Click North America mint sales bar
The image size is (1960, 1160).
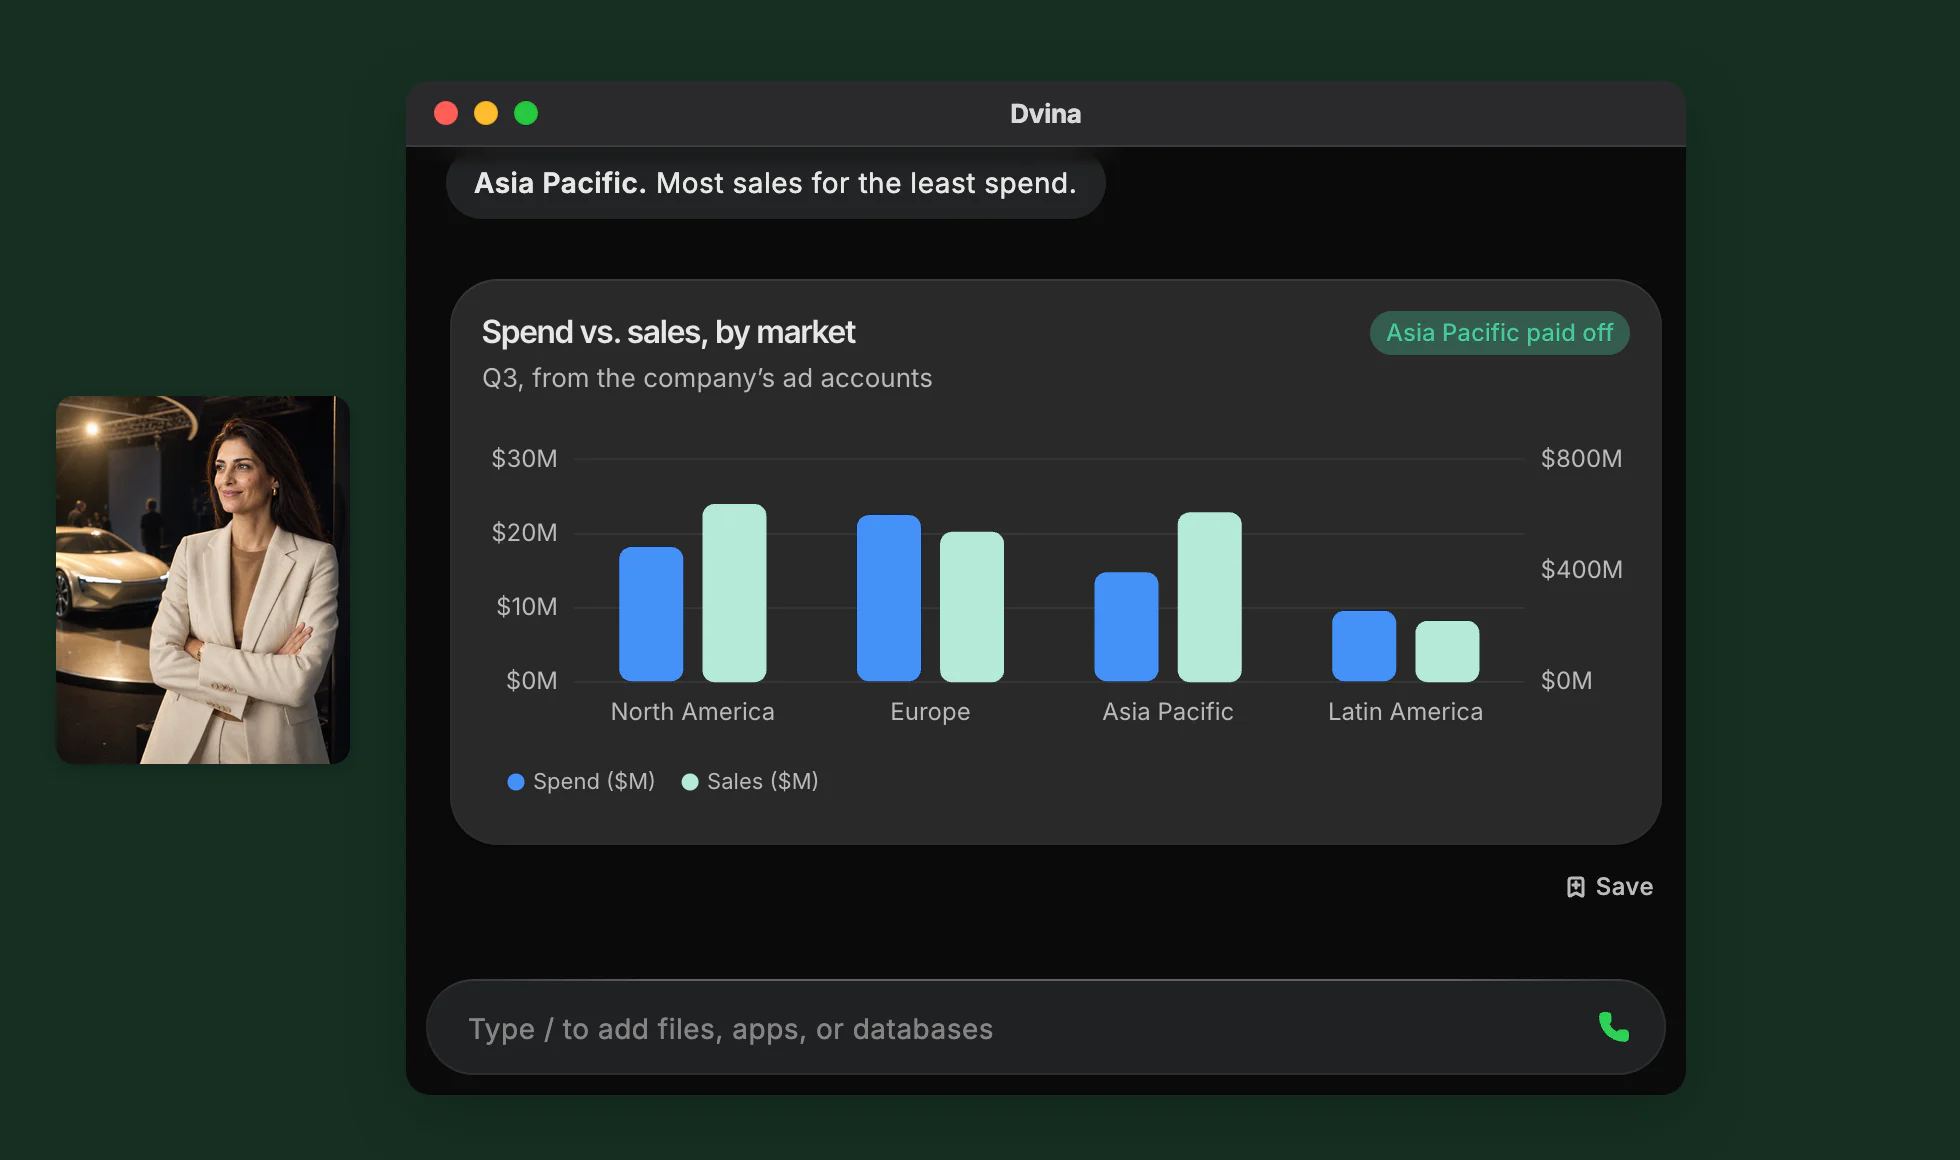[734, 592]
